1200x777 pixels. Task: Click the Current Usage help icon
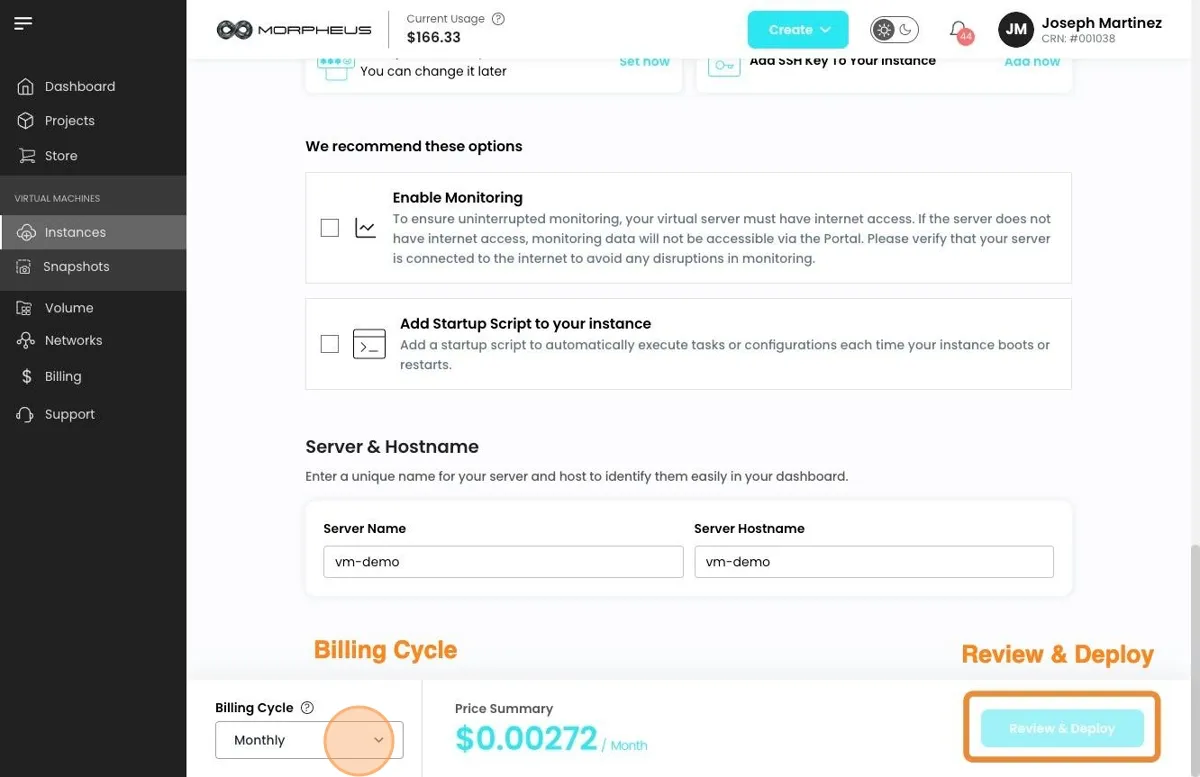click(499, 19)
